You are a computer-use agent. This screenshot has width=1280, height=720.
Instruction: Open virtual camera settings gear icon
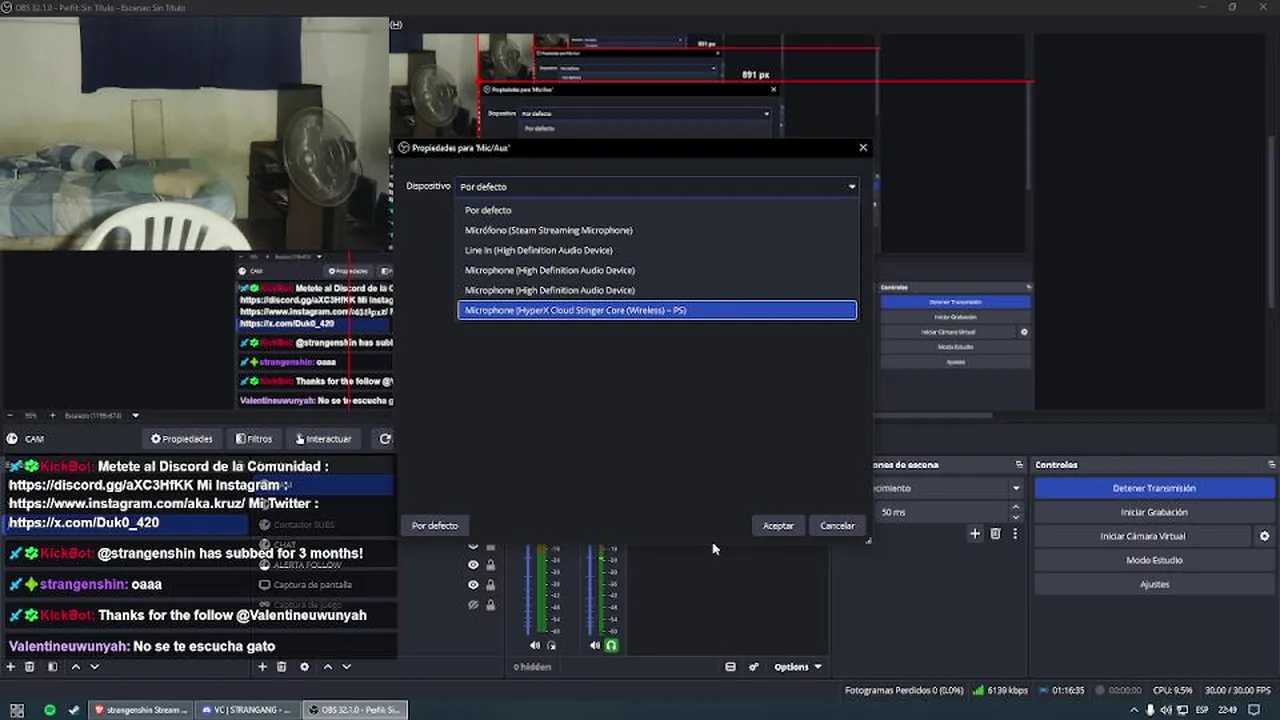click(1264, 536)
